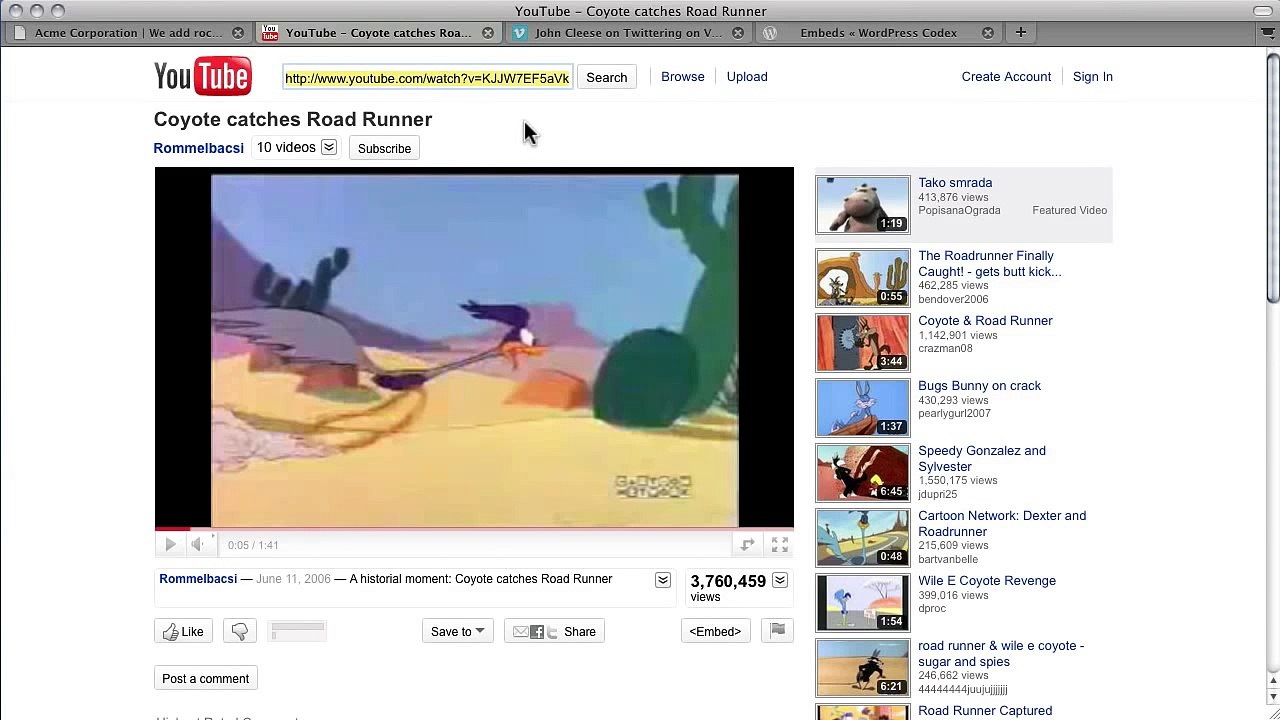Screen dimensions: 1280x720
Task: Open the Upload link
Action: point(747,77)
